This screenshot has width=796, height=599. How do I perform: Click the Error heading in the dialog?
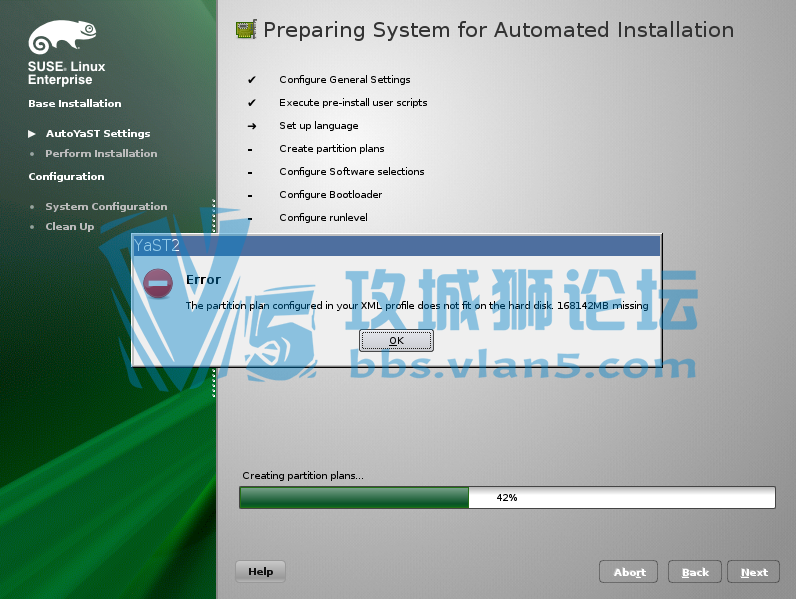point(203,280)
